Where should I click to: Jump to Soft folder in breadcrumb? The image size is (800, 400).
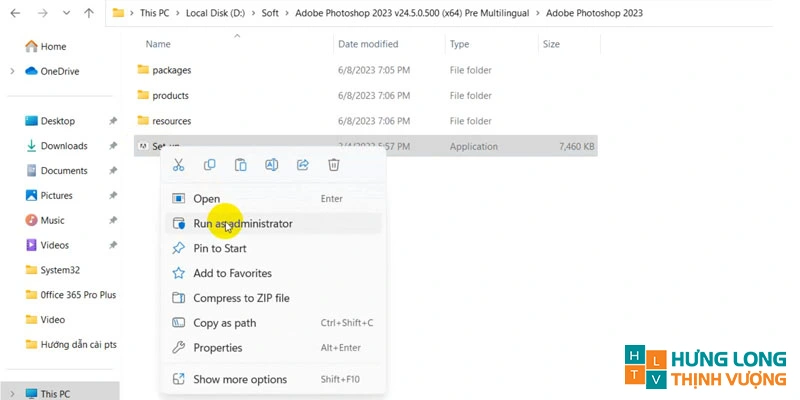tap(270, 13)
